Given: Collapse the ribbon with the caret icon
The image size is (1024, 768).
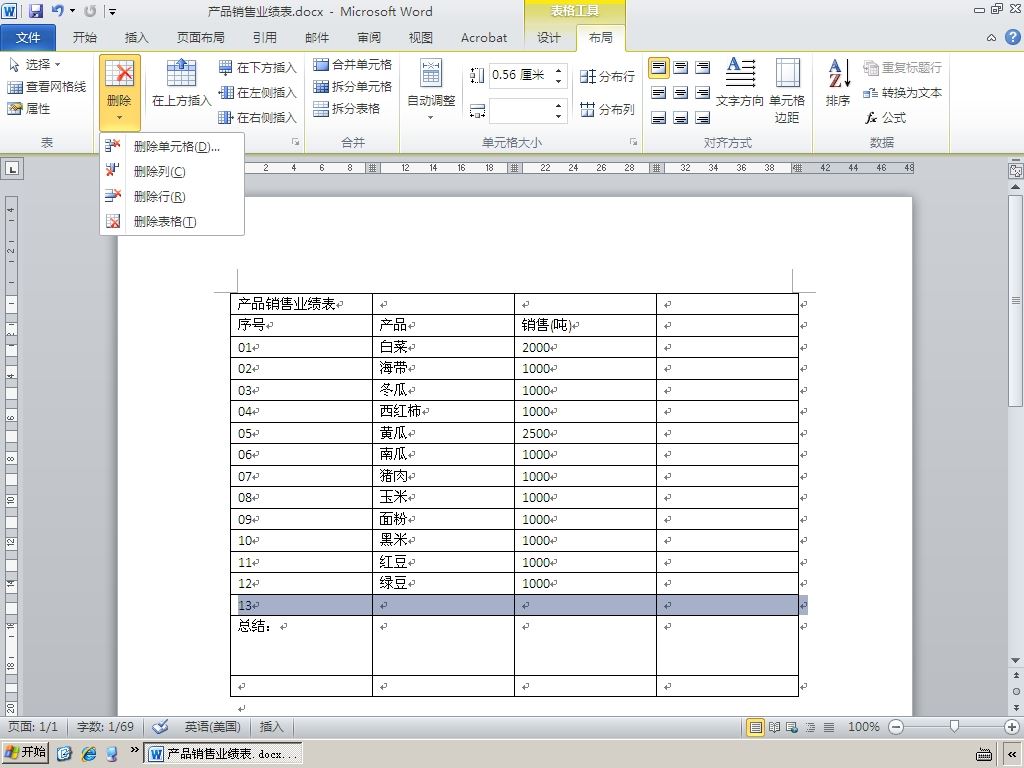Looking at the screenshot, I should (991, 38).
